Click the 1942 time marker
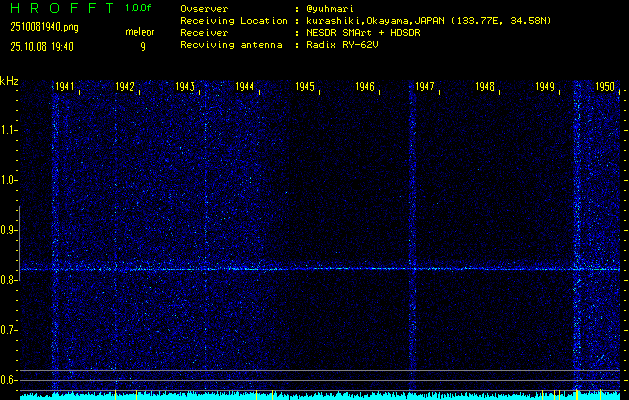The image size is (629, 400). pos(125,87)
